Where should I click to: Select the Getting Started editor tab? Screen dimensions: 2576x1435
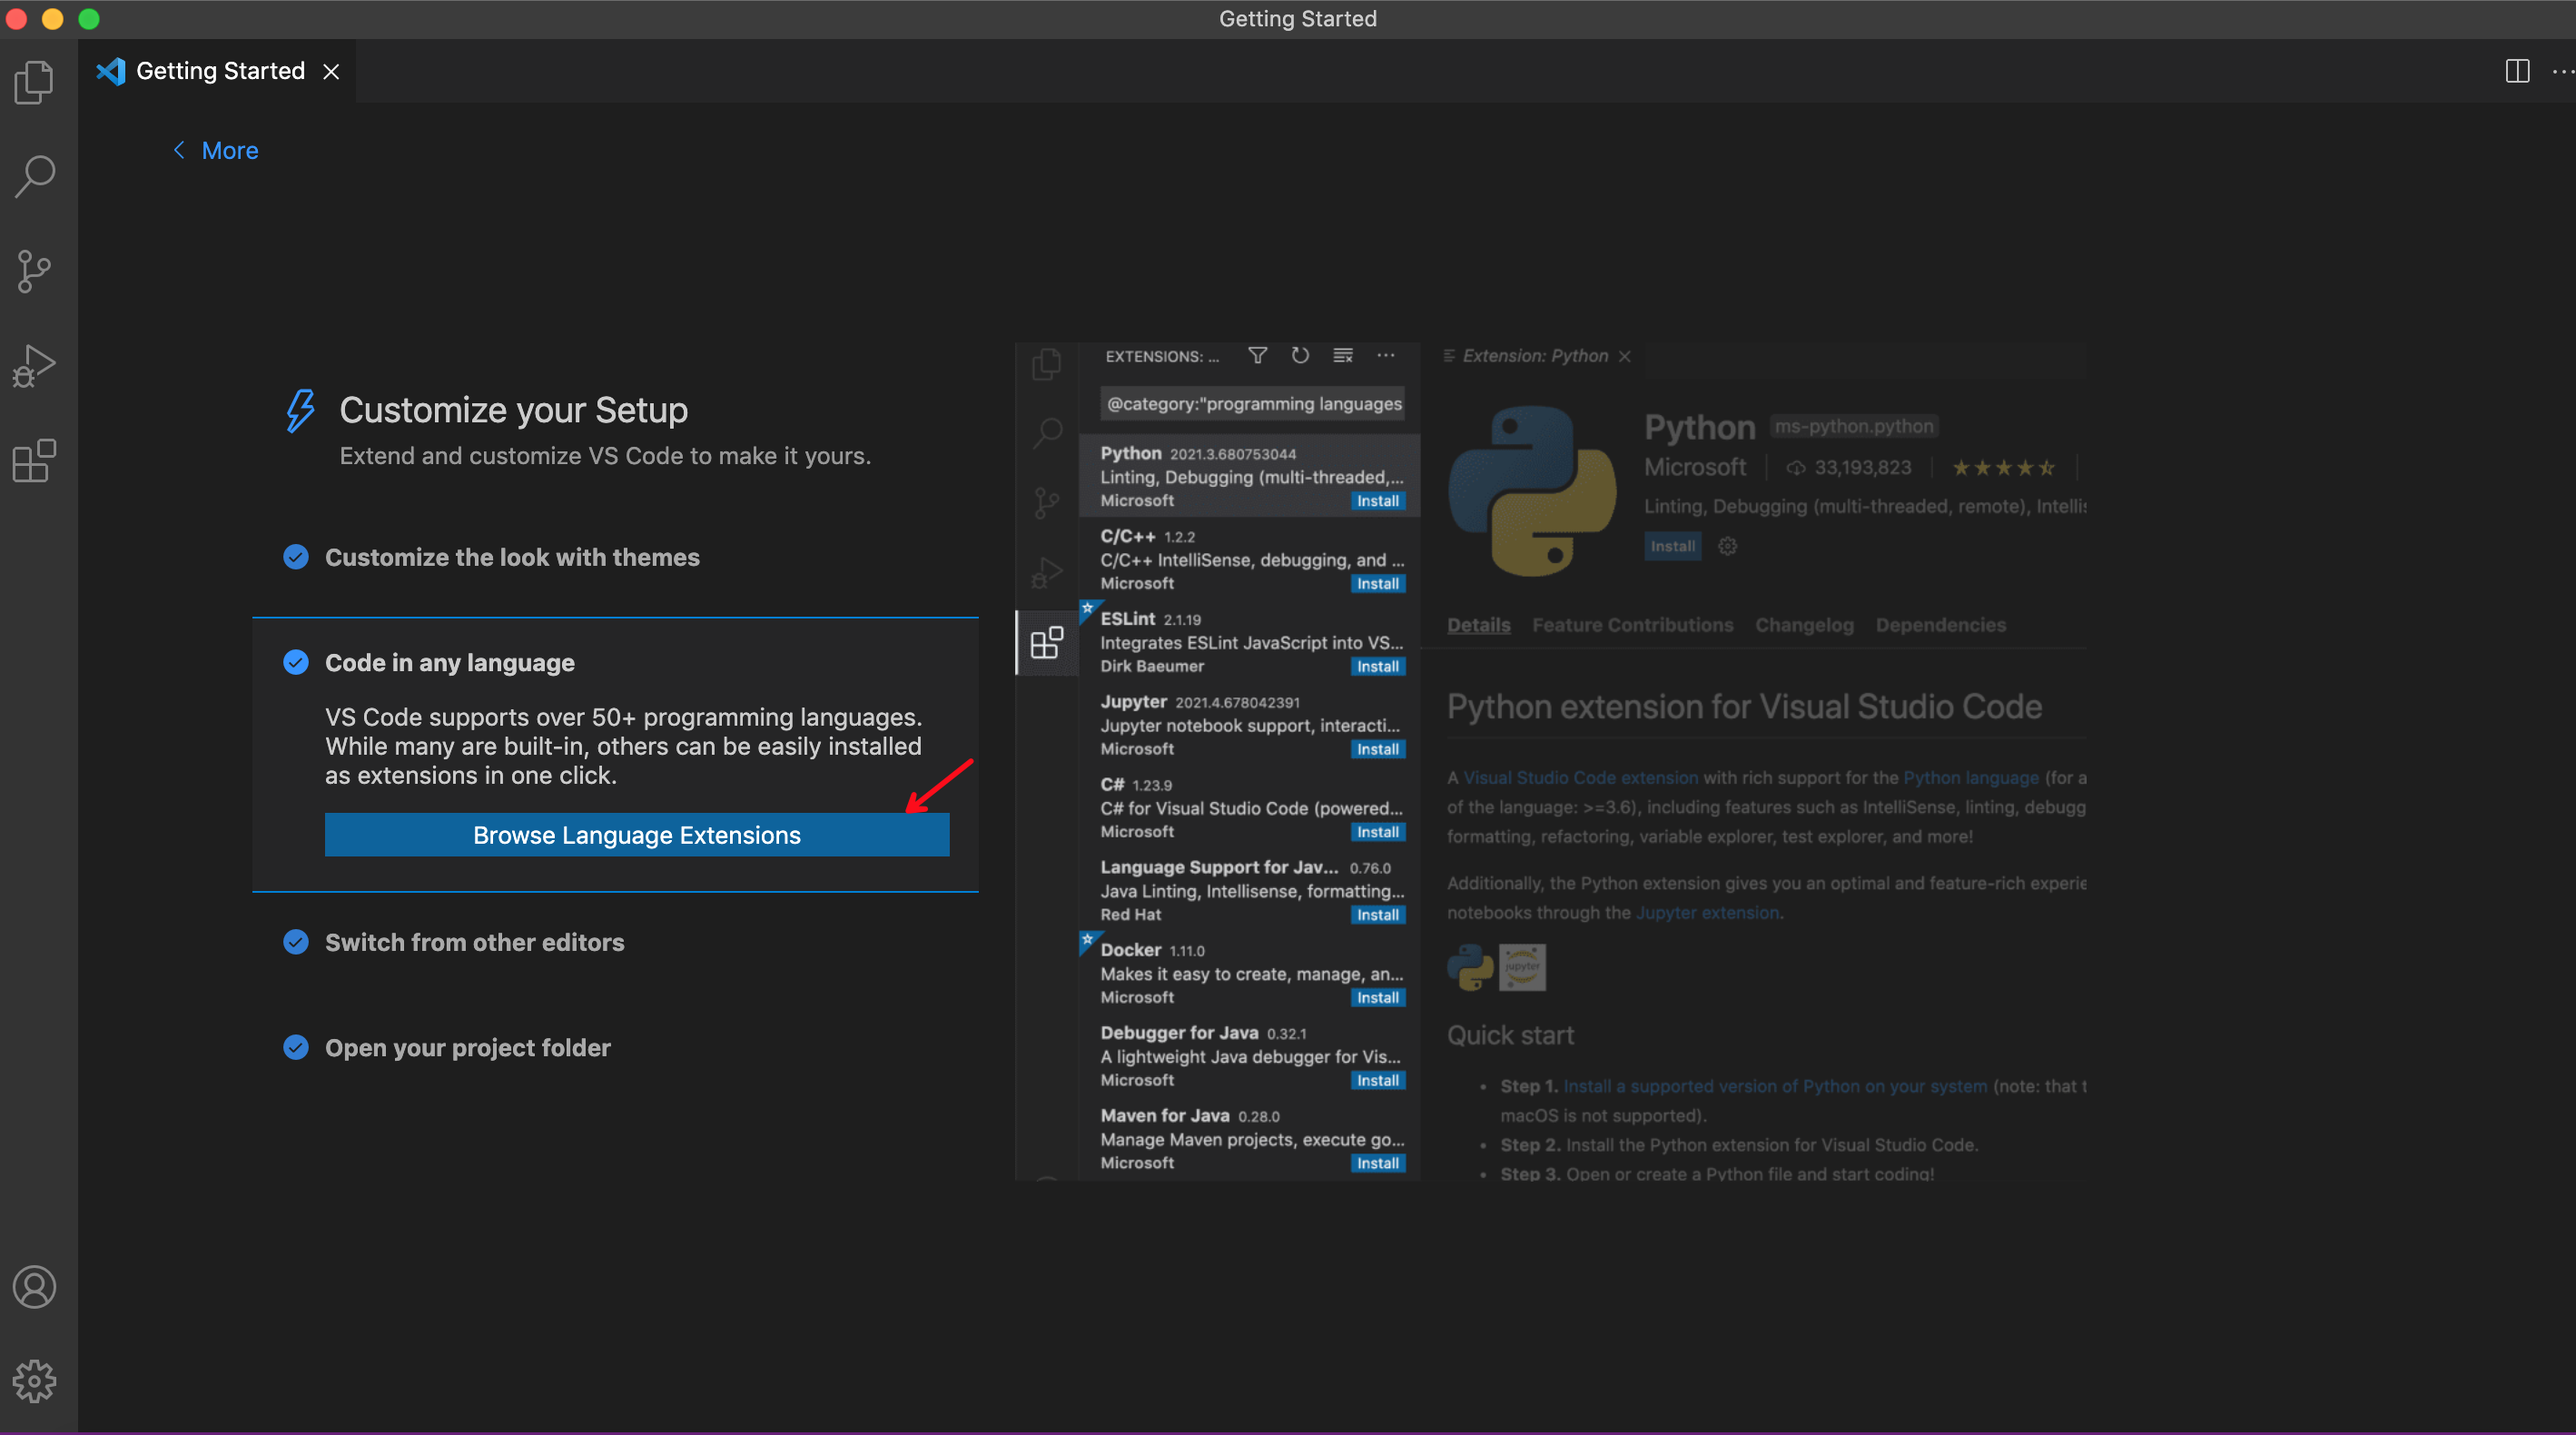click(x=217, y=71)
